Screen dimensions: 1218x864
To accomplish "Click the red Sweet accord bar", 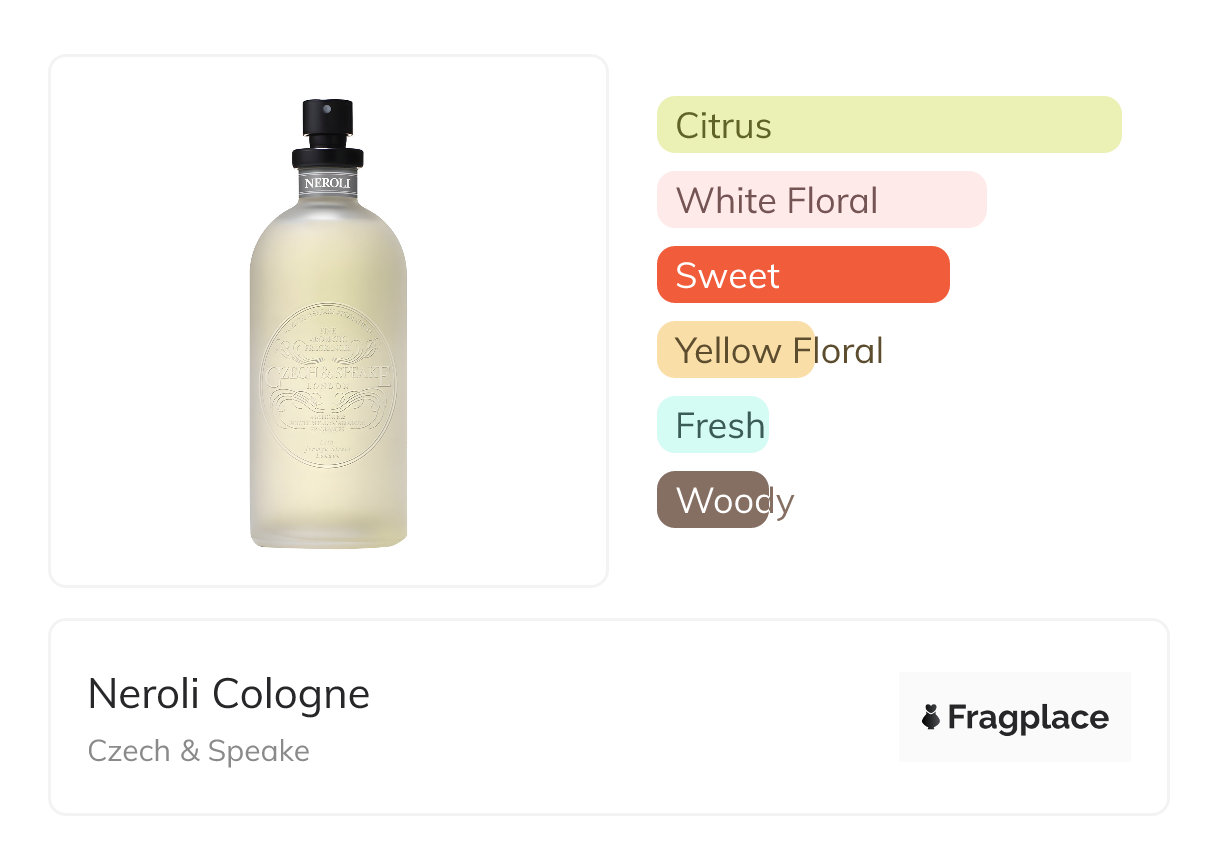I will coord(802,275).
